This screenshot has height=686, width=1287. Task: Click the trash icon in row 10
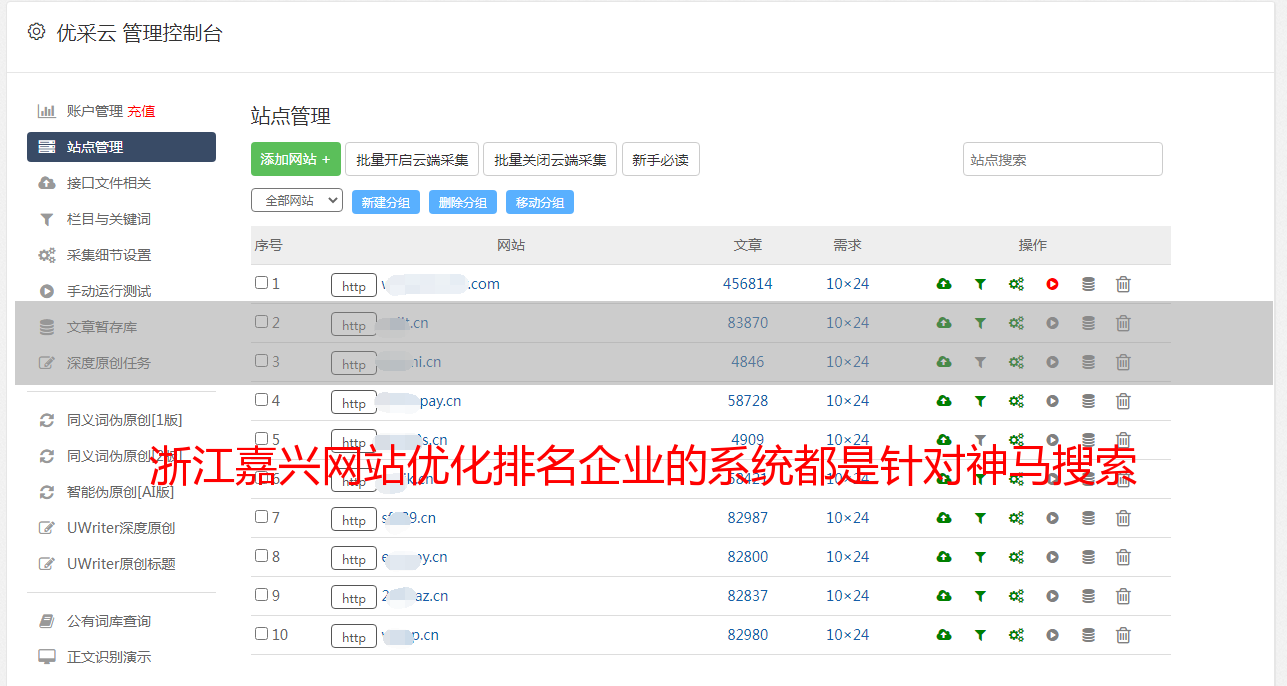click(1123, 635)
